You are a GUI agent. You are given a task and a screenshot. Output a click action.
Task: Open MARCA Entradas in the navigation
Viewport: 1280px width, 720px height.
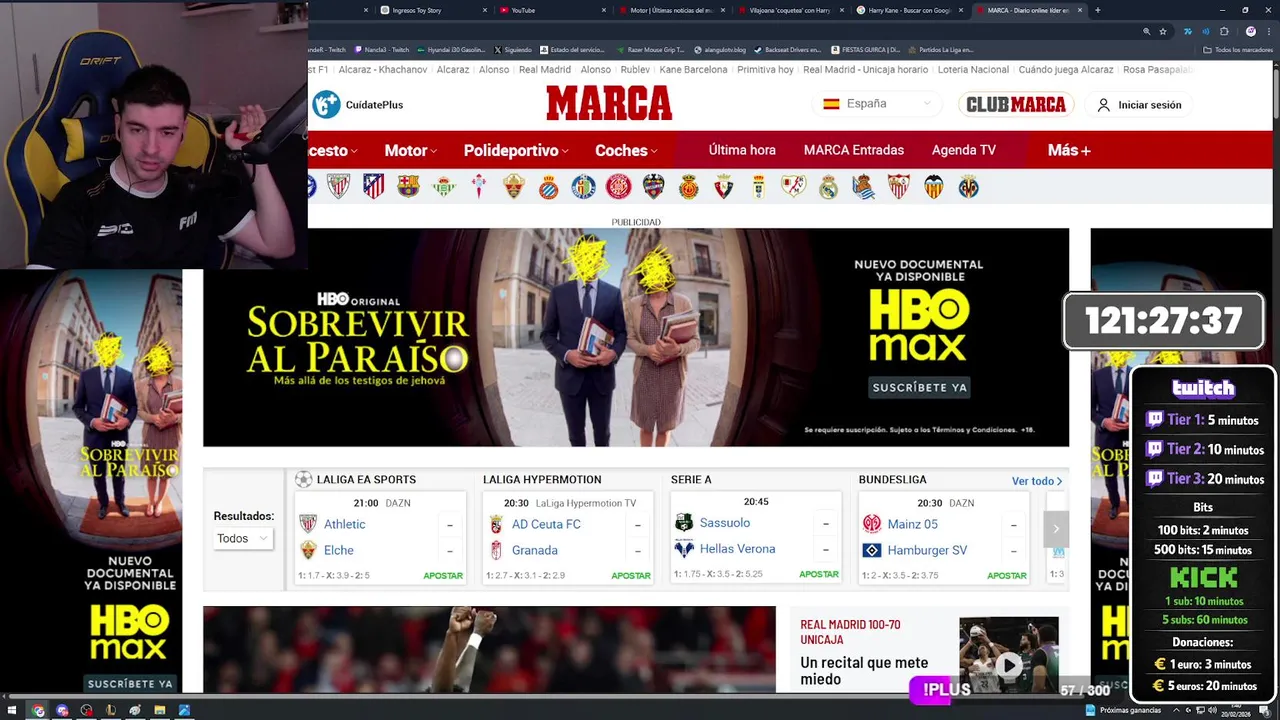click(x=854, y=150)
